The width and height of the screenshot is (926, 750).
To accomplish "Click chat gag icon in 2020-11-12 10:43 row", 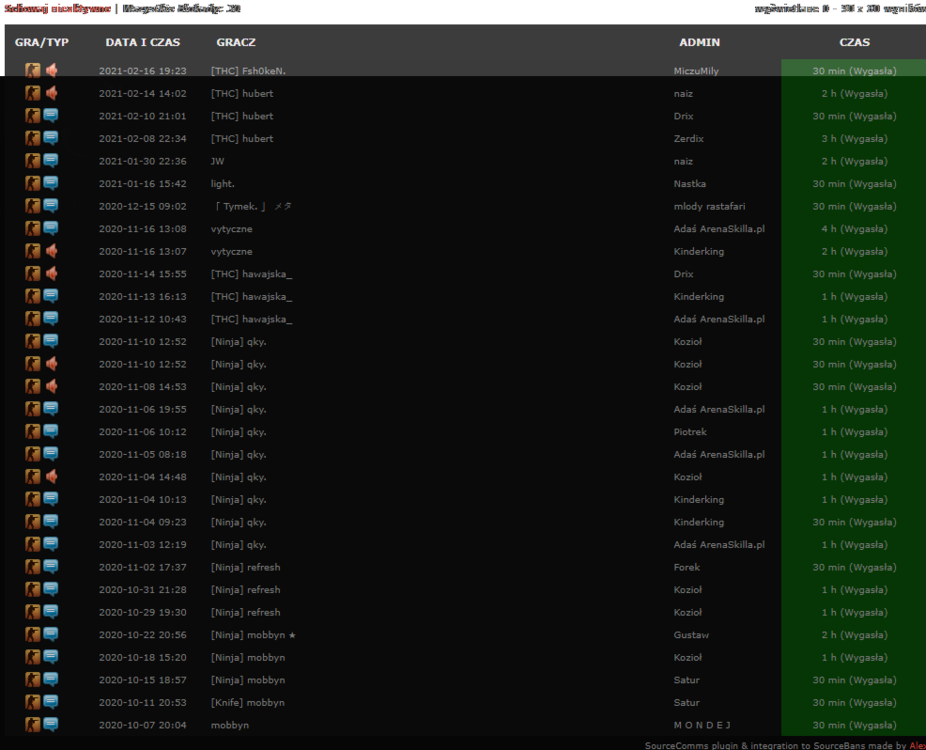I will [x=51, y=319].
